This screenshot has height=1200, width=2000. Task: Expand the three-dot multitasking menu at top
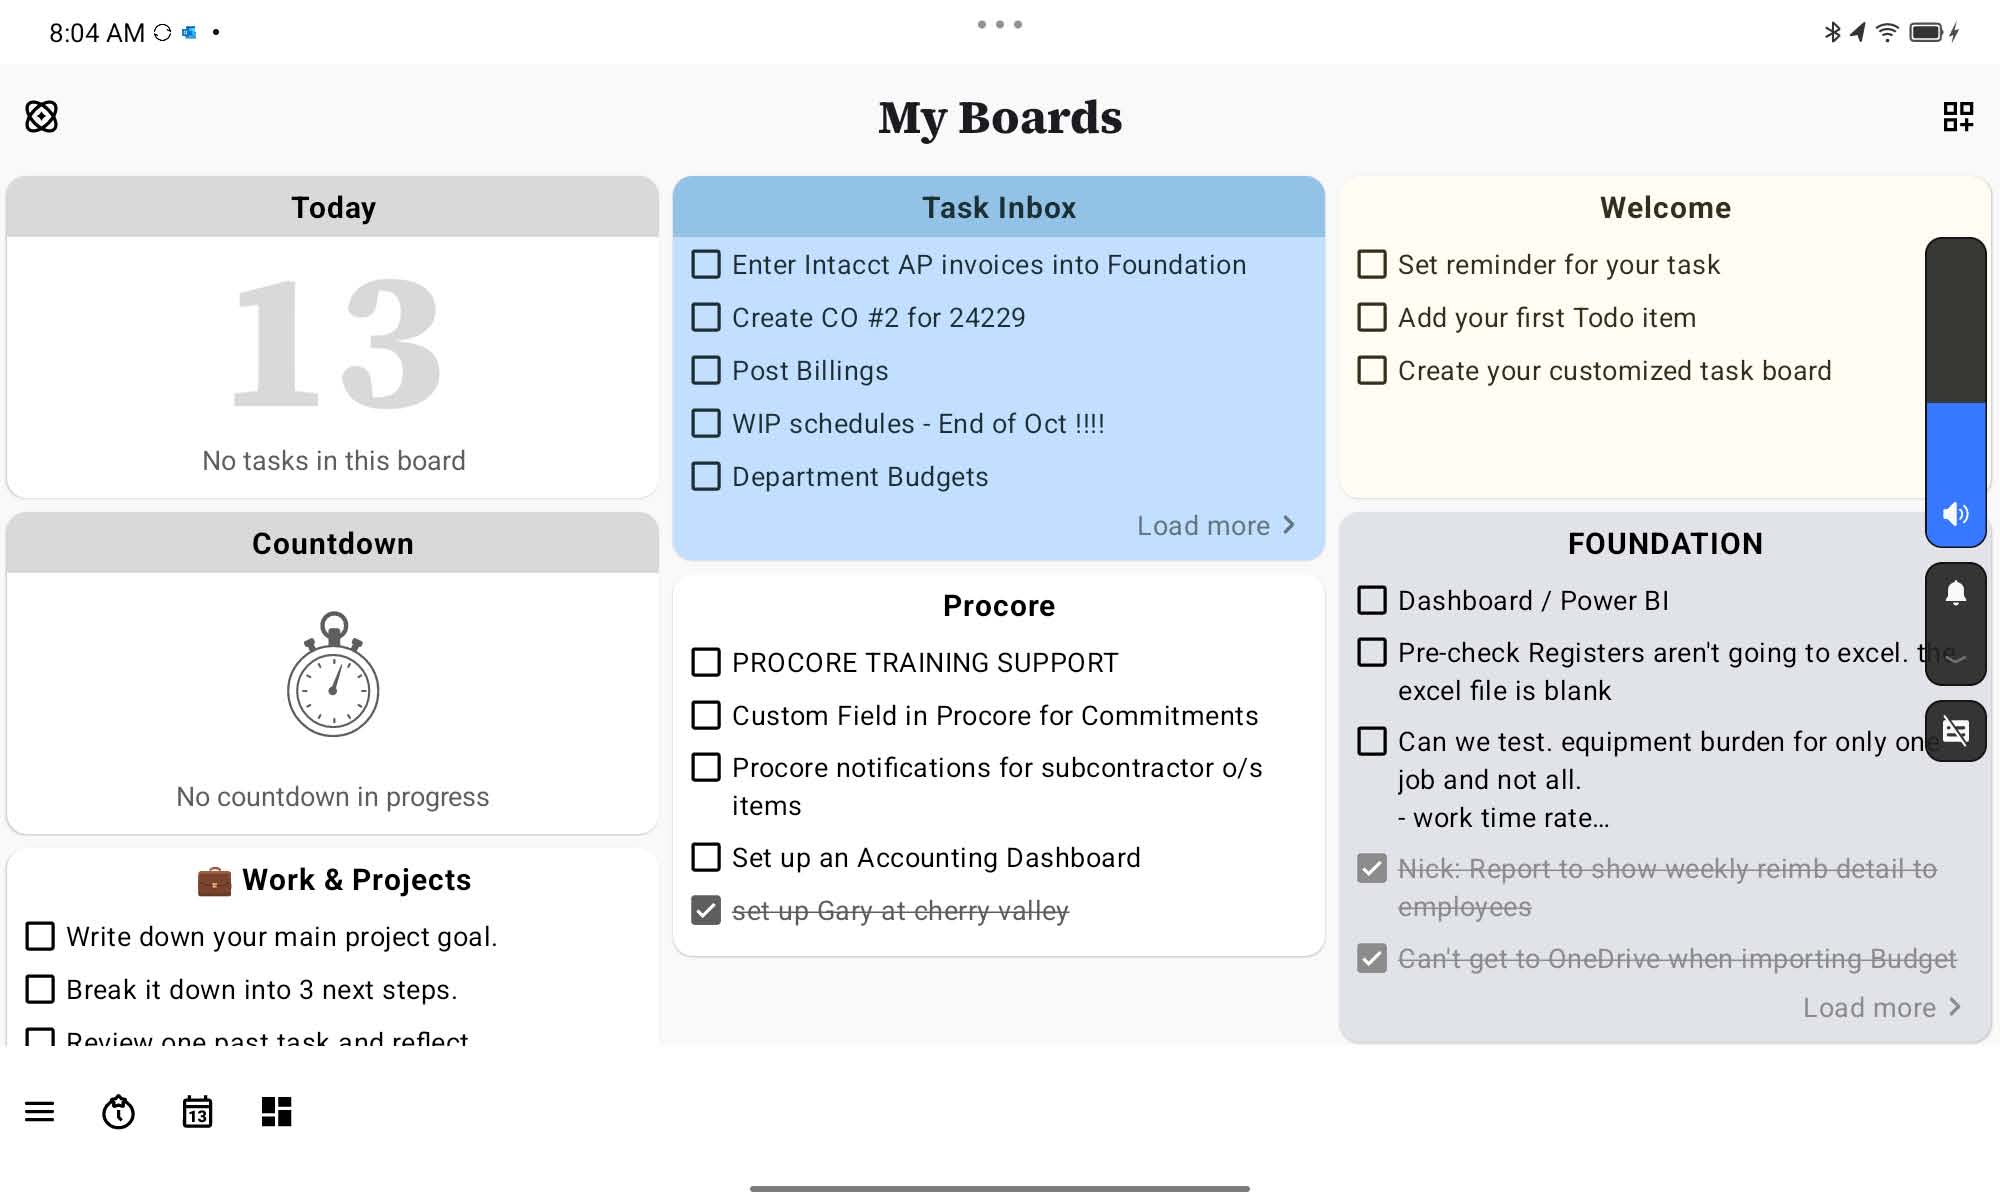pos(999,24)
